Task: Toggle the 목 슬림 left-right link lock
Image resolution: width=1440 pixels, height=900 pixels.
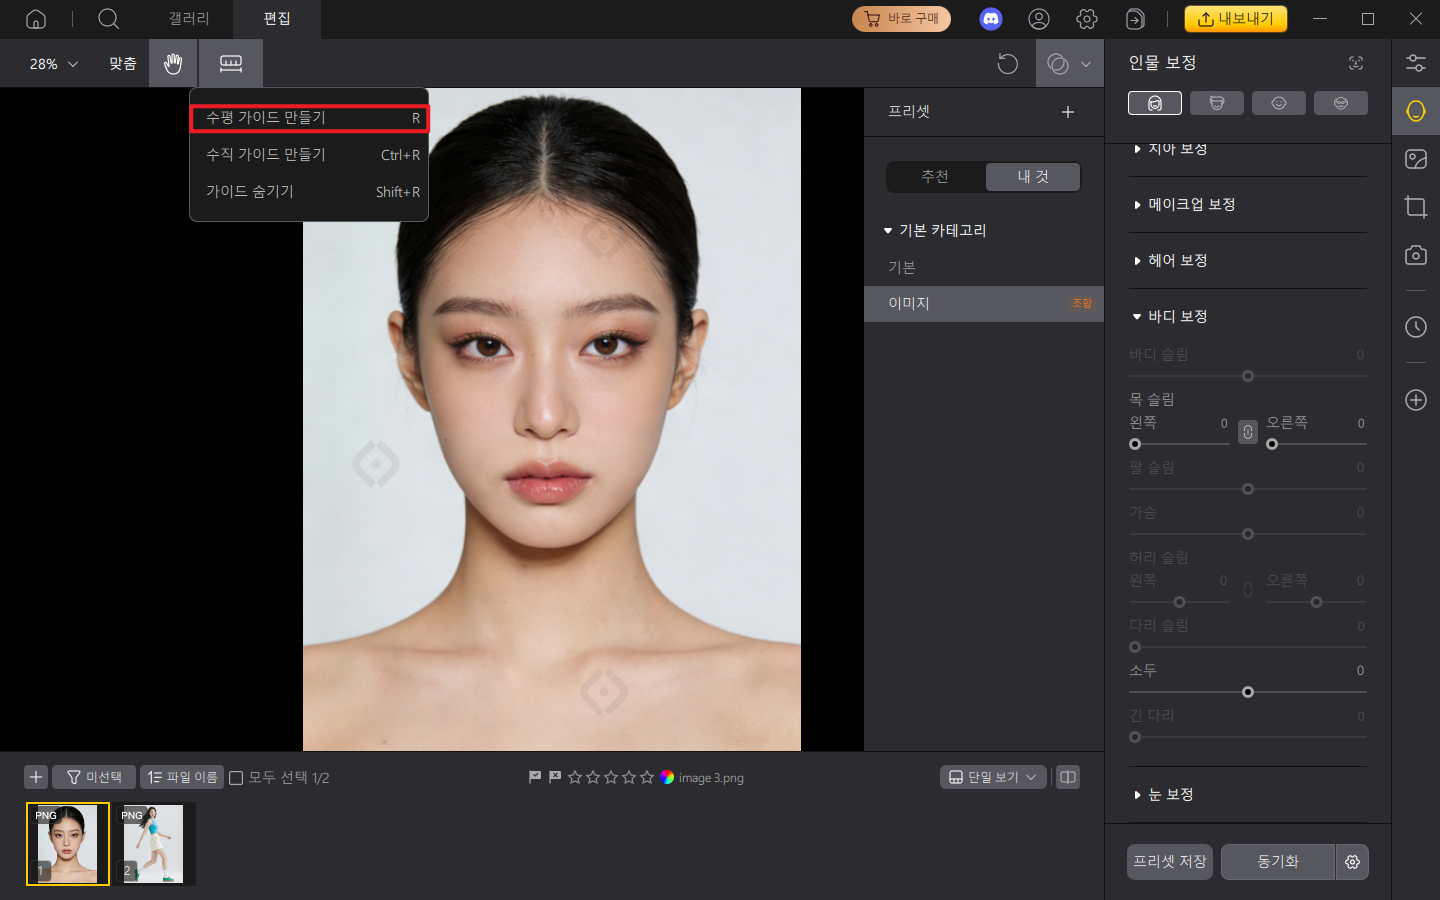Action: (x=1247, y=432)
